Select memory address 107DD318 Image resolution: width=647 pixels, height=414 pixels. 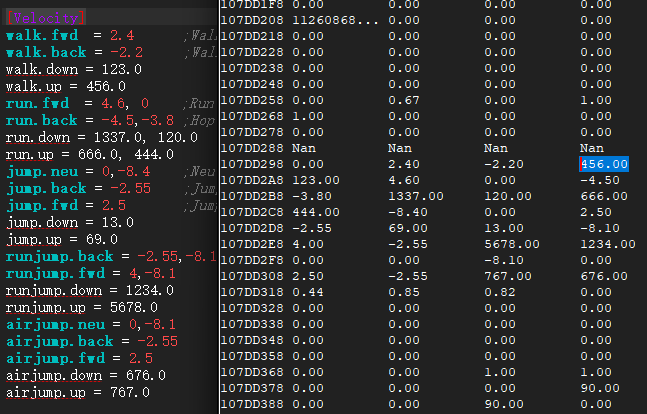[x=252, y=292]
